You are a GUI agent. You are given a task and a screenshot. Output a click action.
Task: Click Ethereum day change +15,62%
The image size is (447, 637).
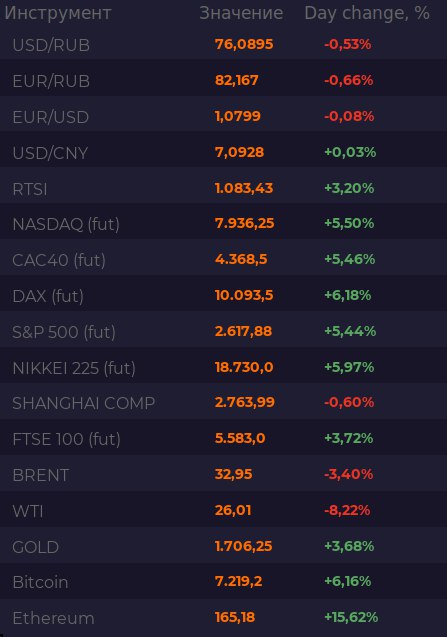coord(351,617)
